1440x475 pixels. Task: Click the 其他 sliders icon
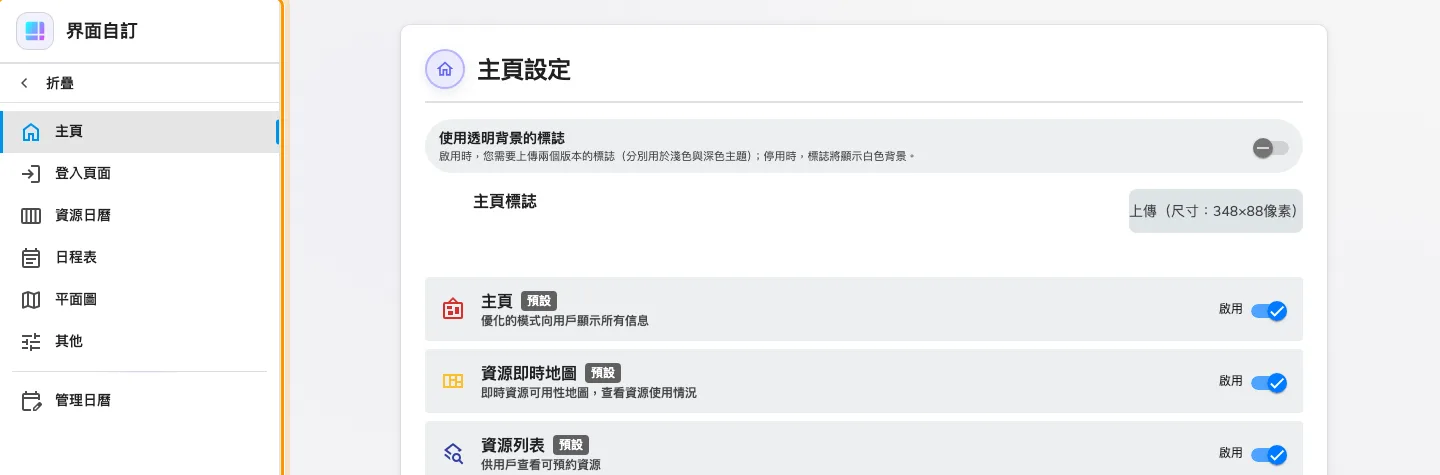[31, 342]
